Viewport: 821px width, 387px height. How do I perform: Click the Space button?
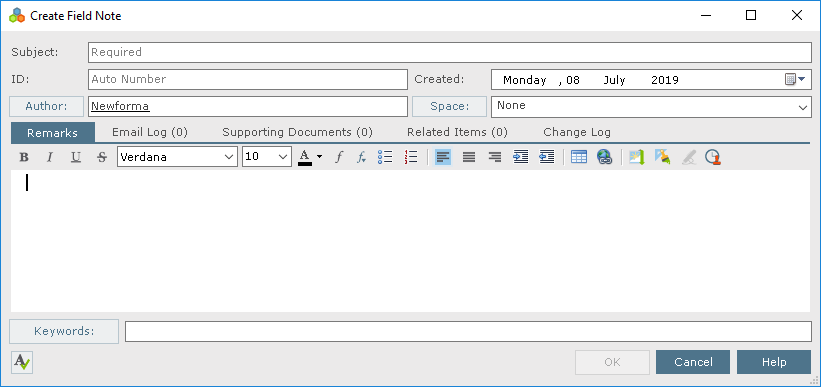click(x=450, y=107)
